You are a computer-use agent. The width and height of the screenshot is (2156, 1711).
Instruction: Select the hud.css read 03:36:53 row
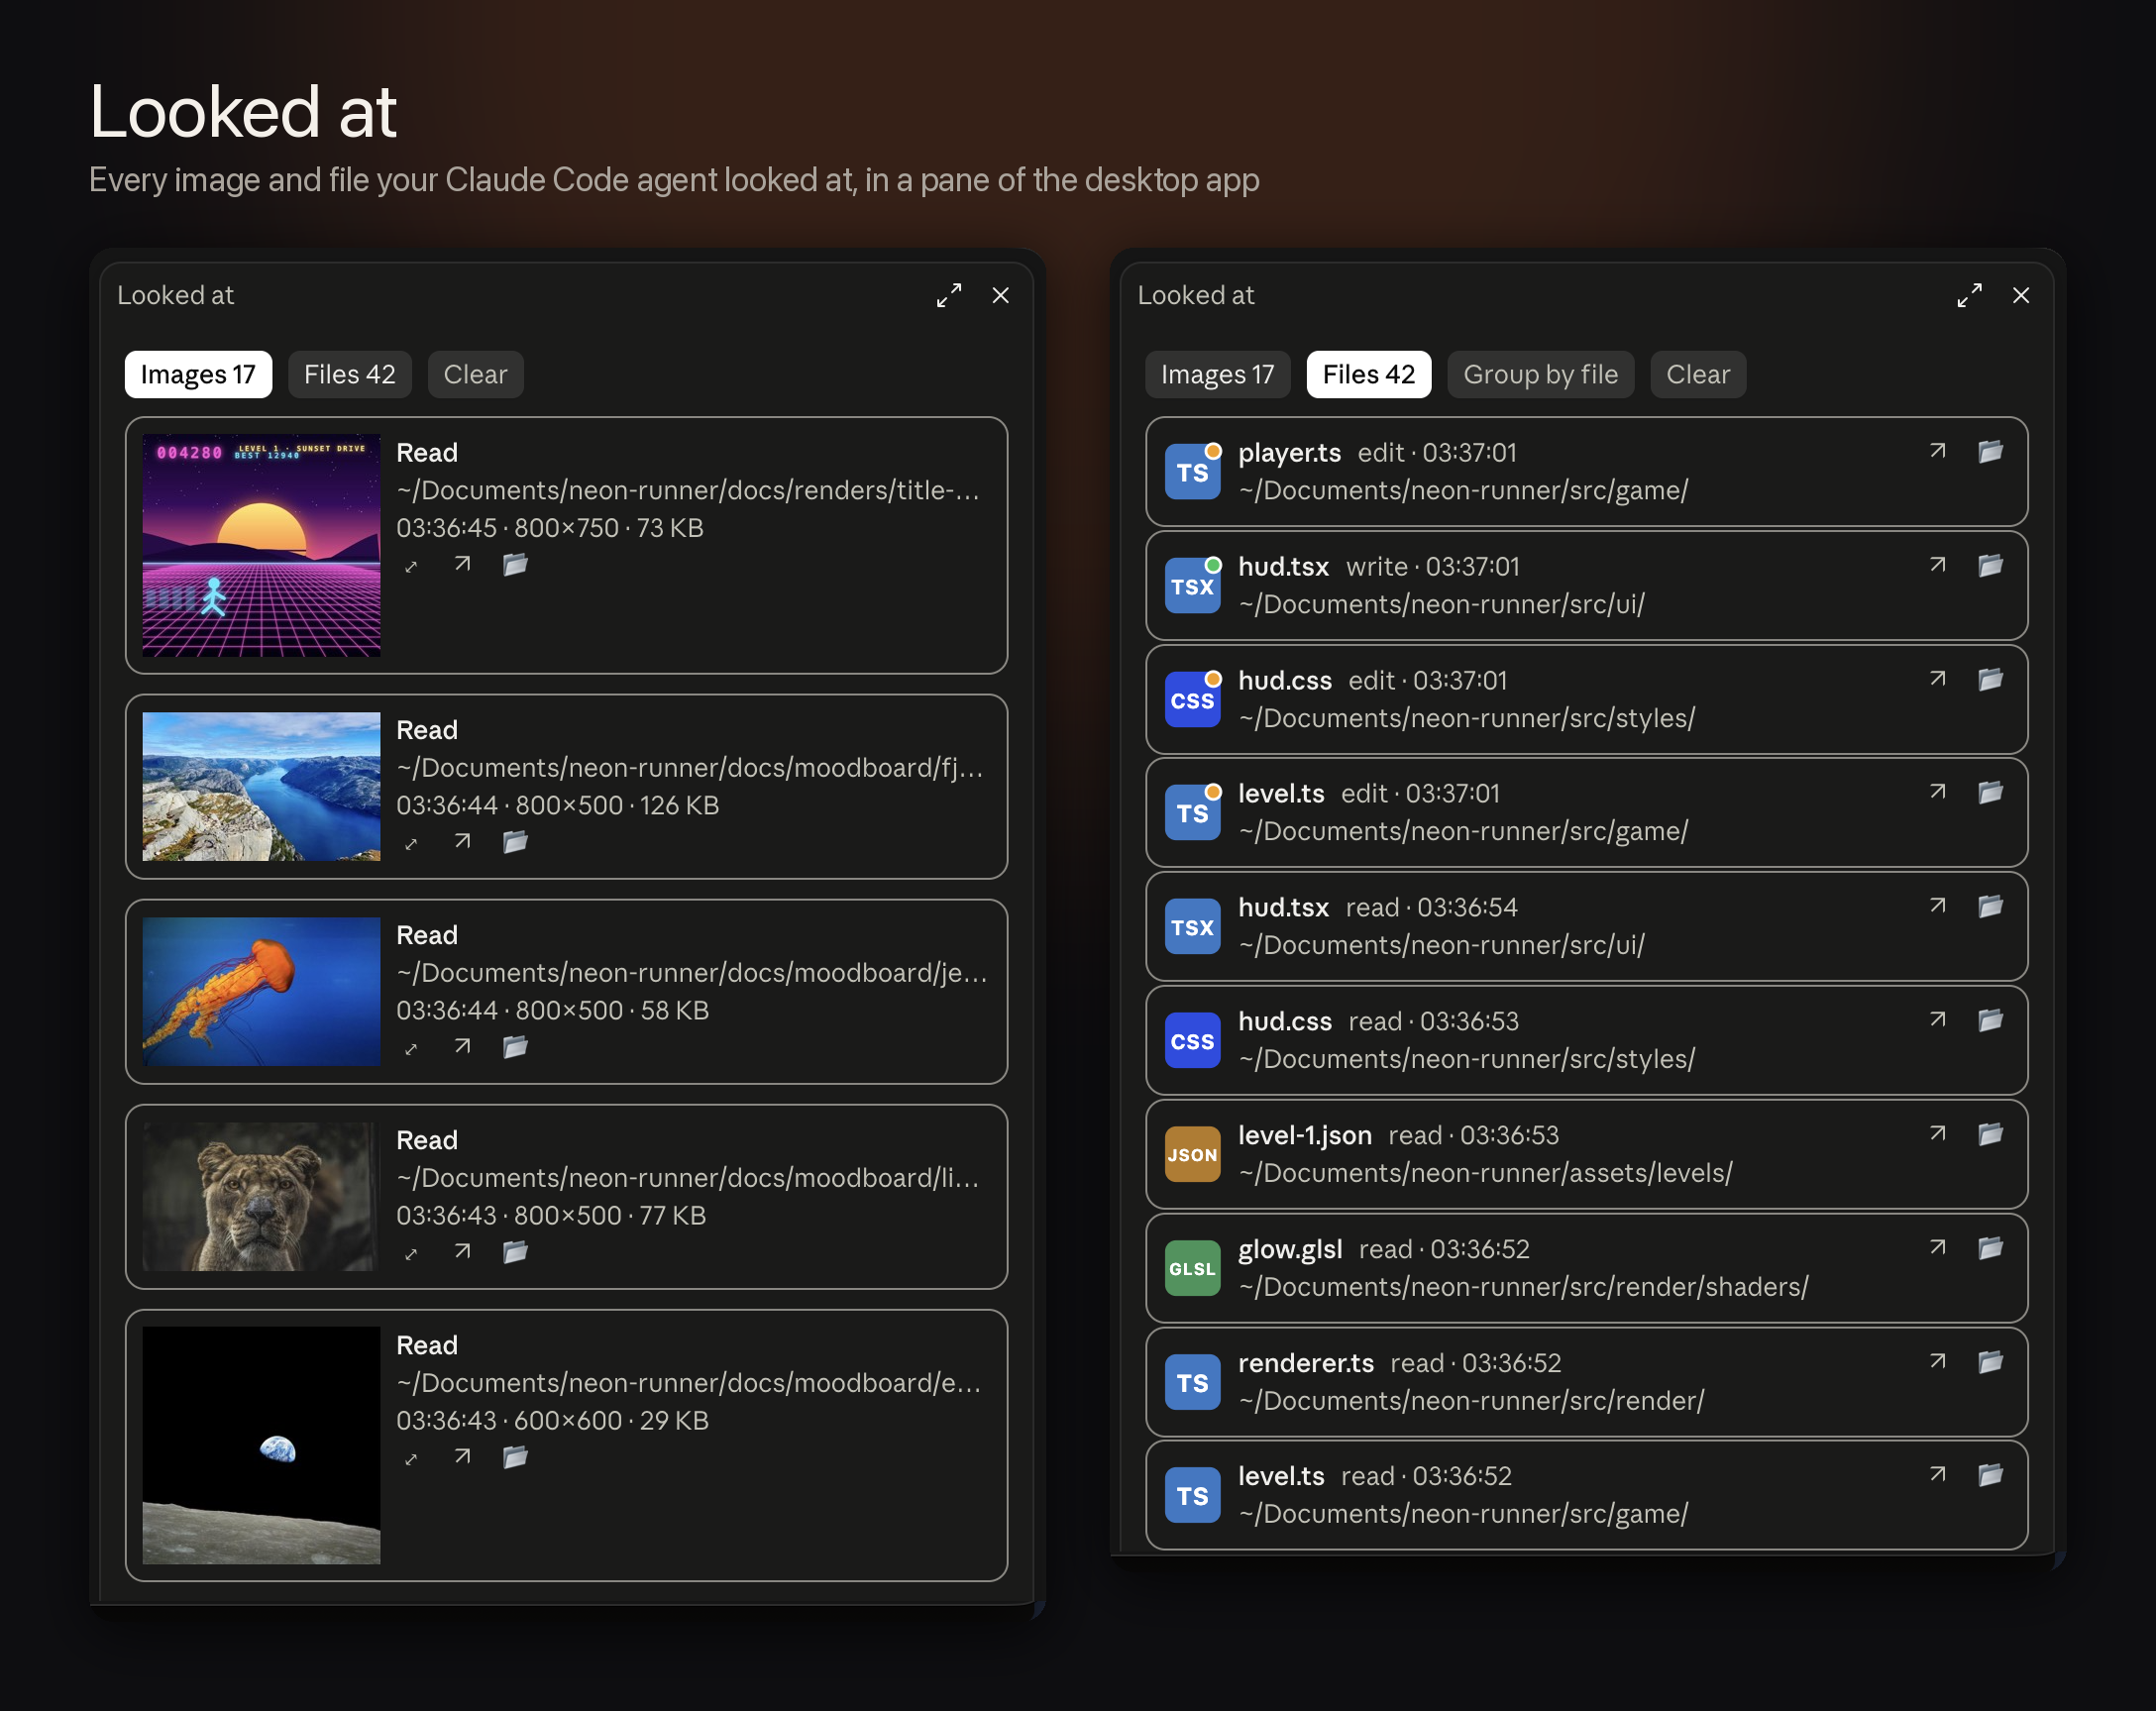1586,1040
